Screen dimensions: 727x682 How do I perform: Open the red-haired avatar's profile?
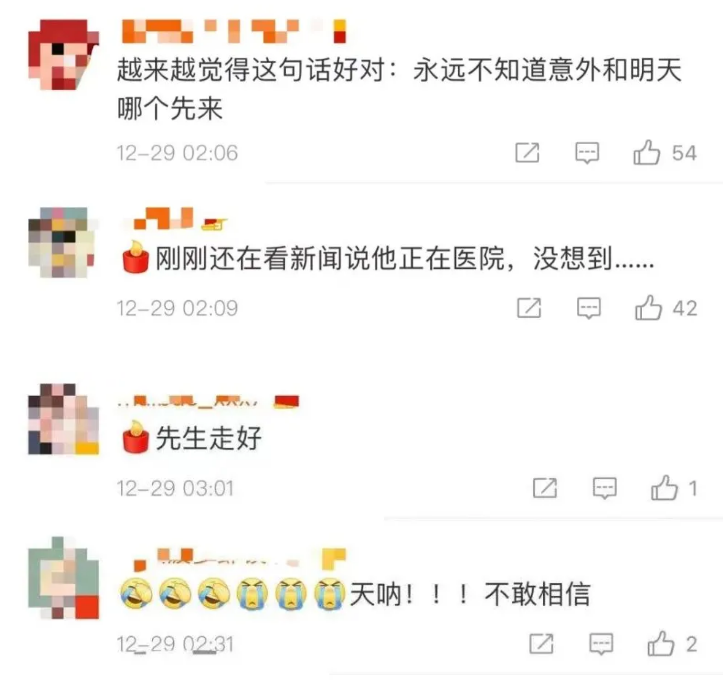click(64, 55)
